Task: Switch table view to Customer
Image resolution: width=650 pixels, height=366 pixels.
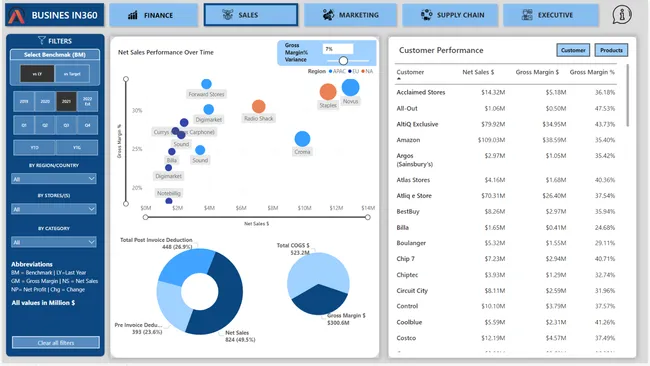Action: (573, 50)
